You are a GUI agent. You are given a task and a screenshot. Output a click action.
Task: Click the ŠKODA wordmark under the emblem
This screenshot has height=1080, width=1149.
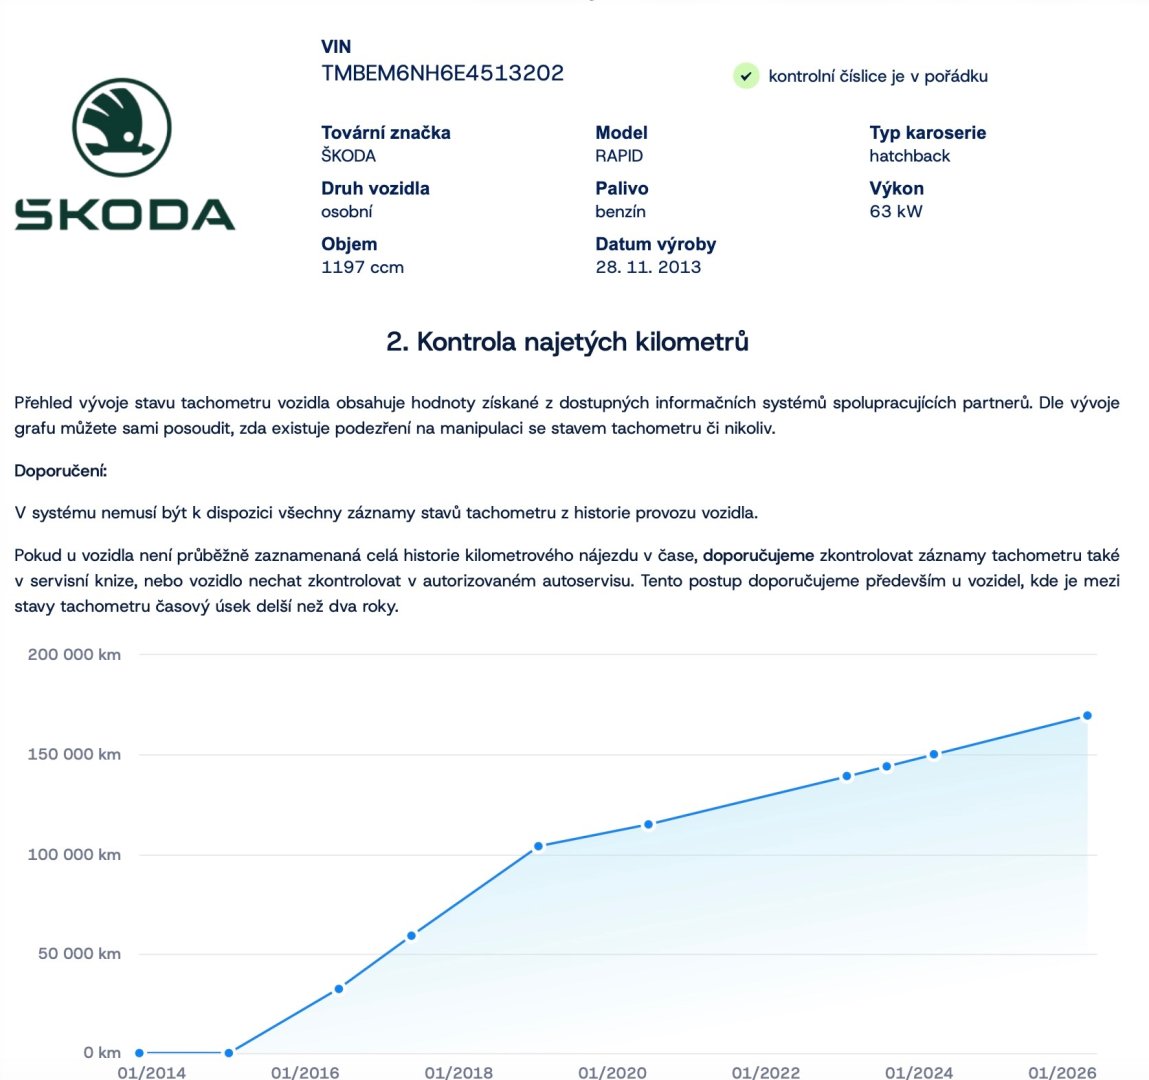[125, 214]
